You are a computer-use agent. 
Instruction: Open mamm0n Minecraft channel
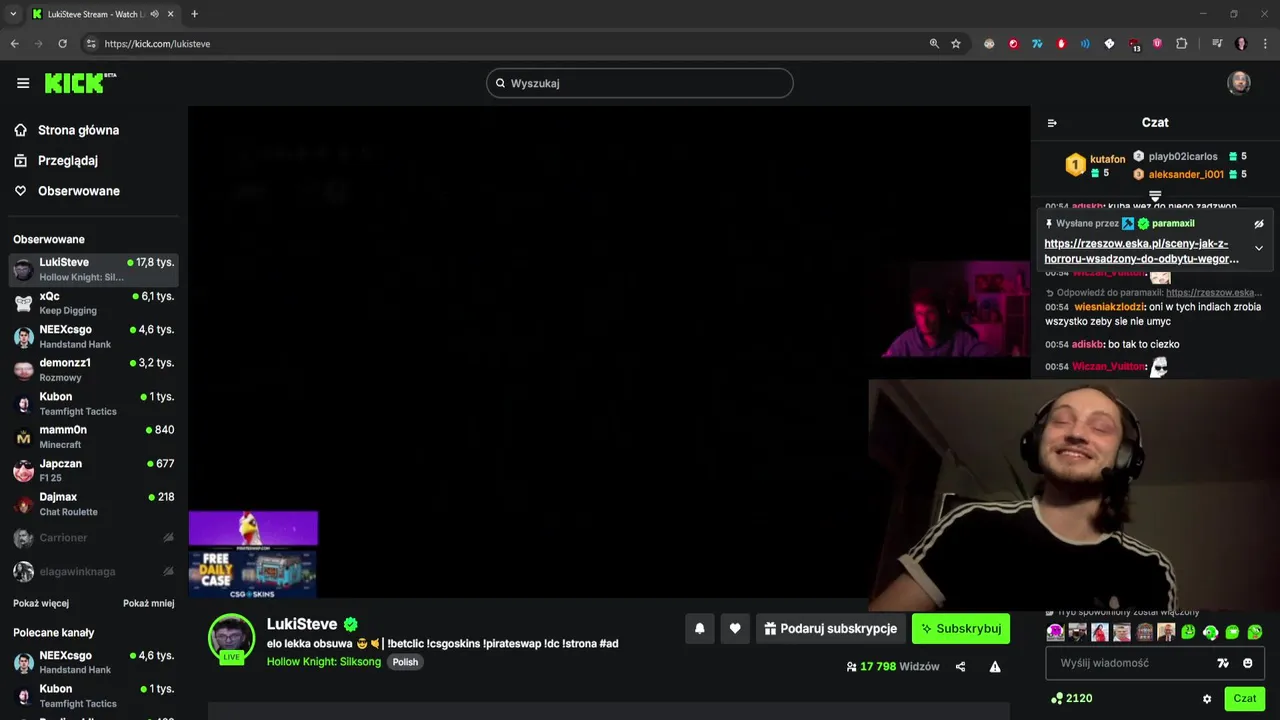coord(94,437)
